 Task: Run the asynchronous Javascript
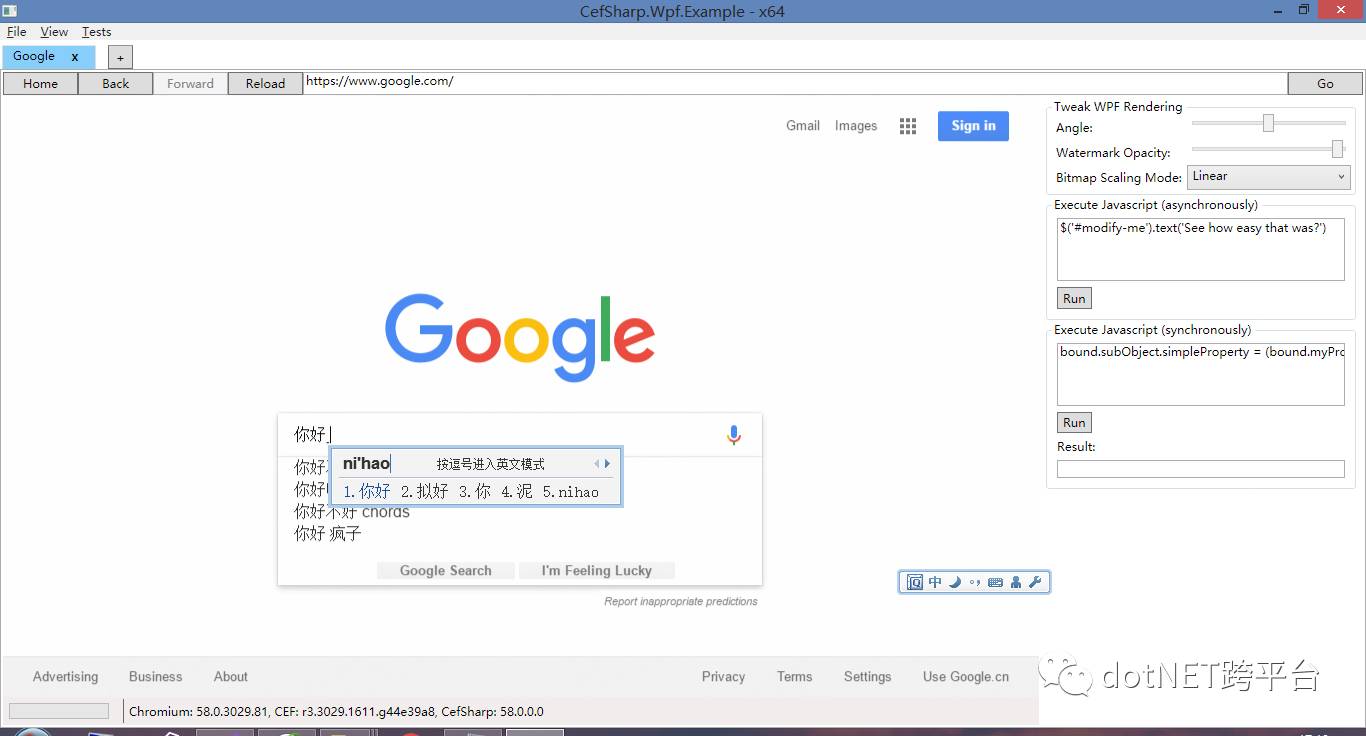[1074, 298]
